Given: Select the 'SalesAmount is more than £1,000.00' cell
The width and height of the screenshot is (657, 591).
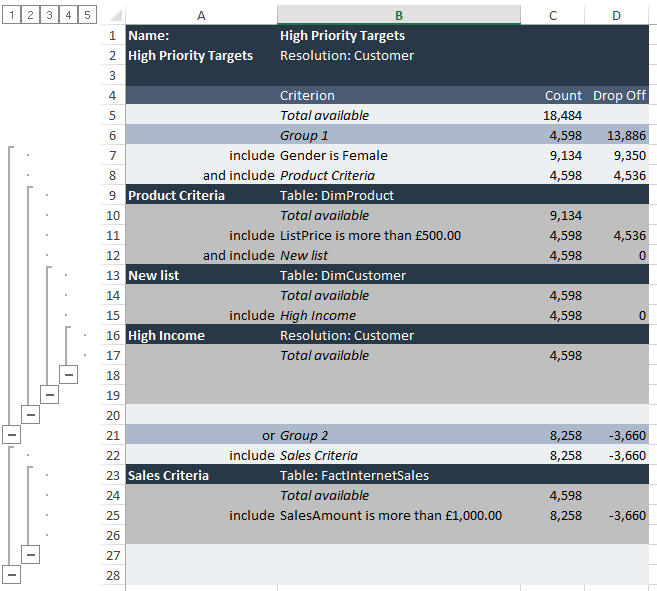Looking at the screenshot, I should (x=391, y=515).
